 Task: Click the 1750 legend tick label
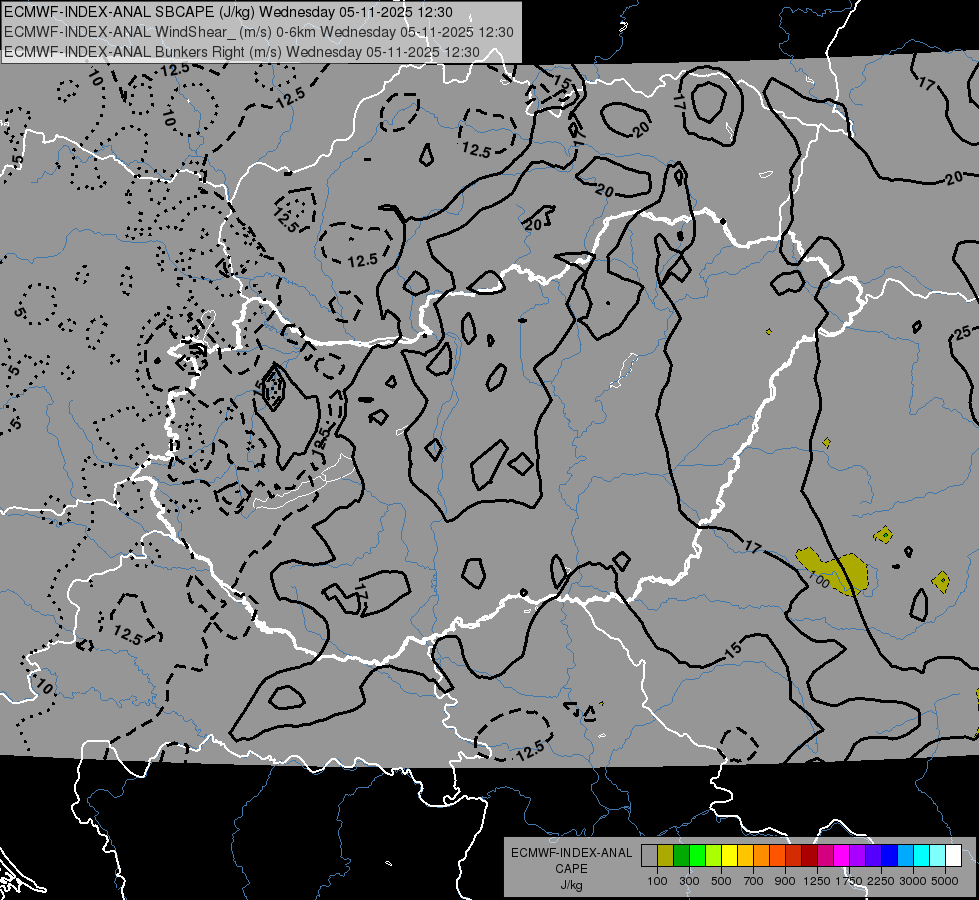pyautogui.click(x=849, y=881)
